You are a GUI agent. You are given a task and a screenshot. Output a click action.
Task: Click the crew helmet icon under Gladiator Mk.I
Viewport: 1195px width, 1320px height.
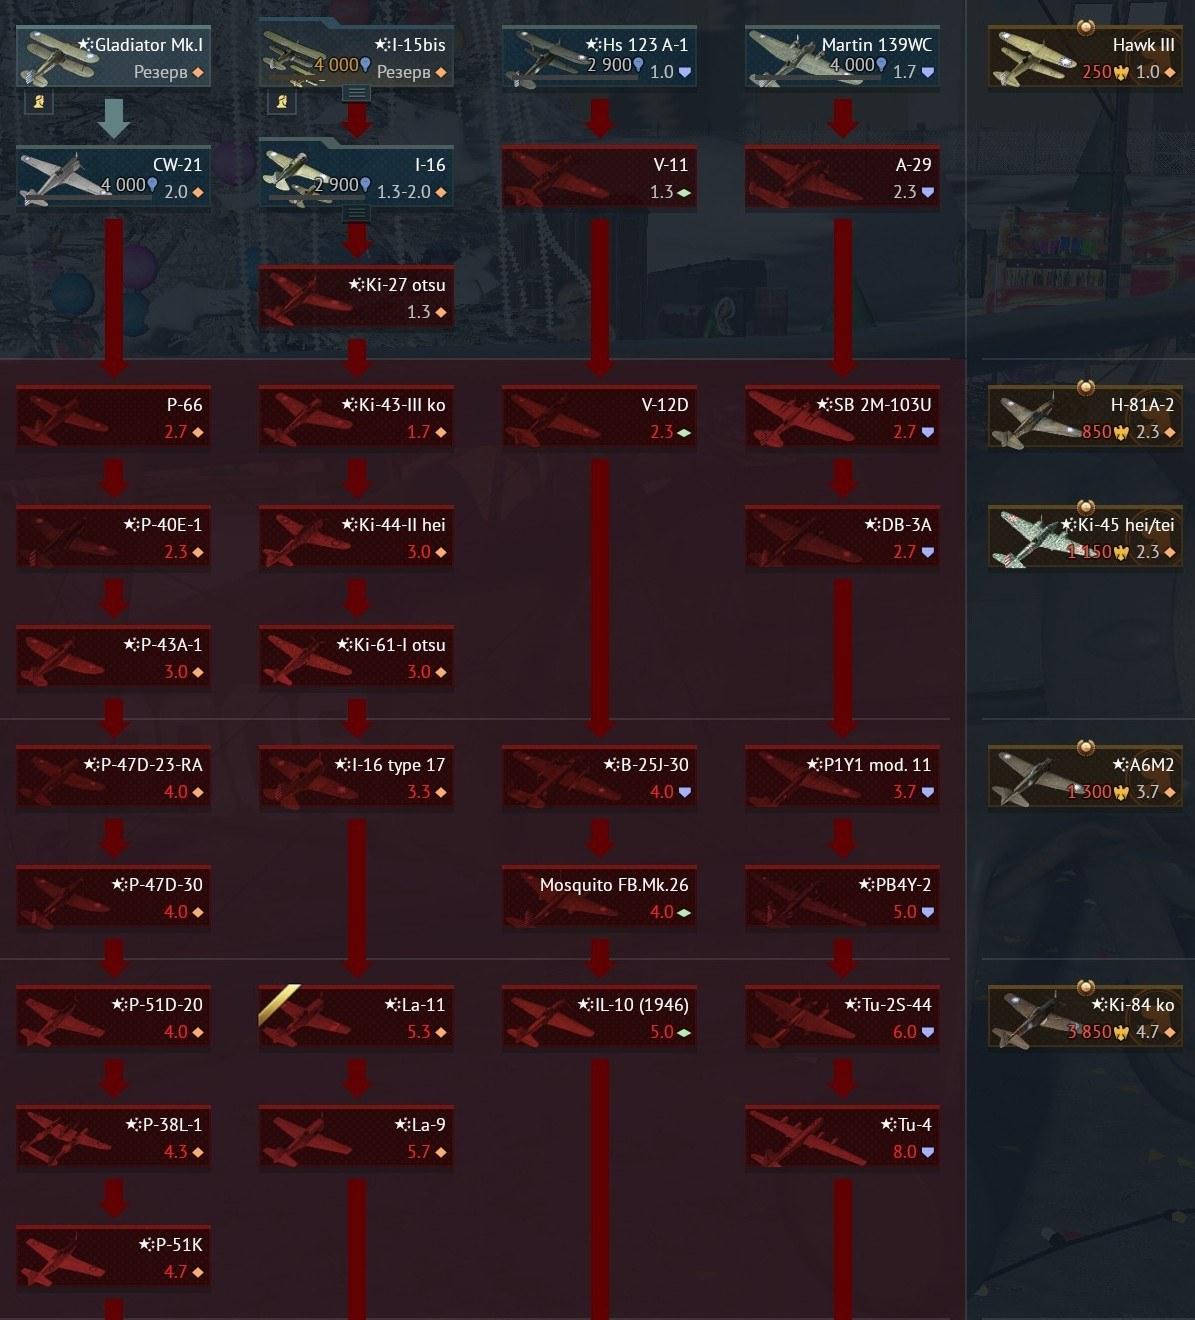click(37, 102)
